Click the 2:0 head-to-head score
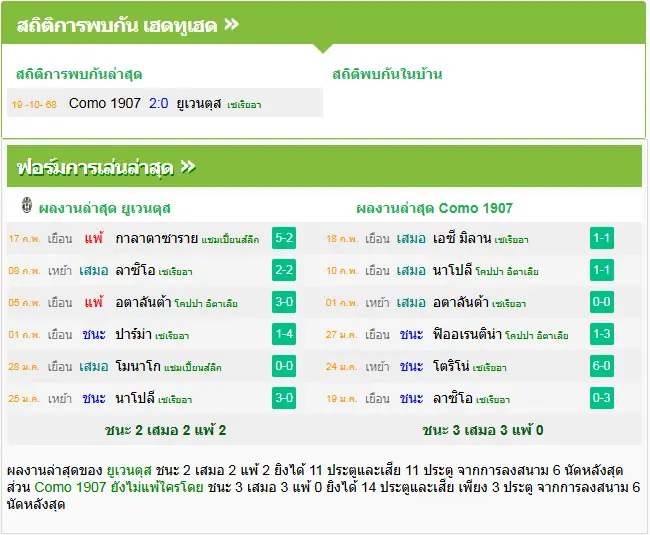Screen dimensions: 650x535 (159, 103)
